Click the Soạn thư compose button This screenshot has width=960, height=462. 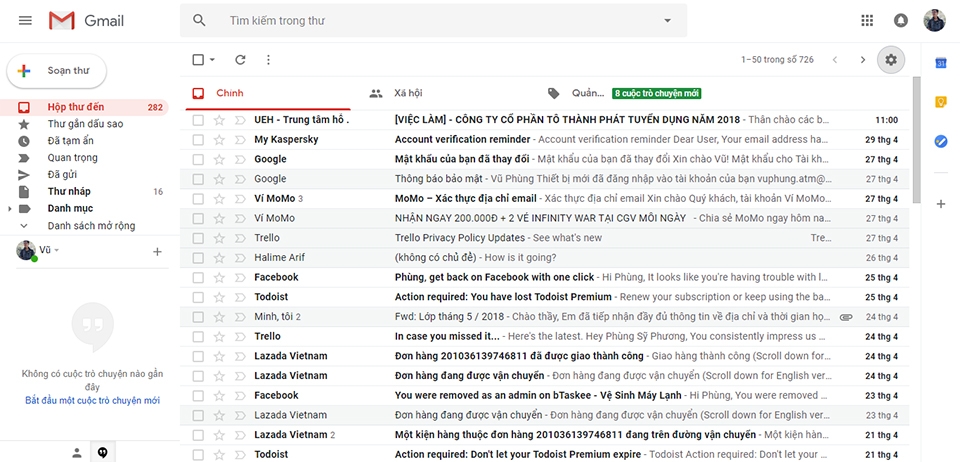56,71
